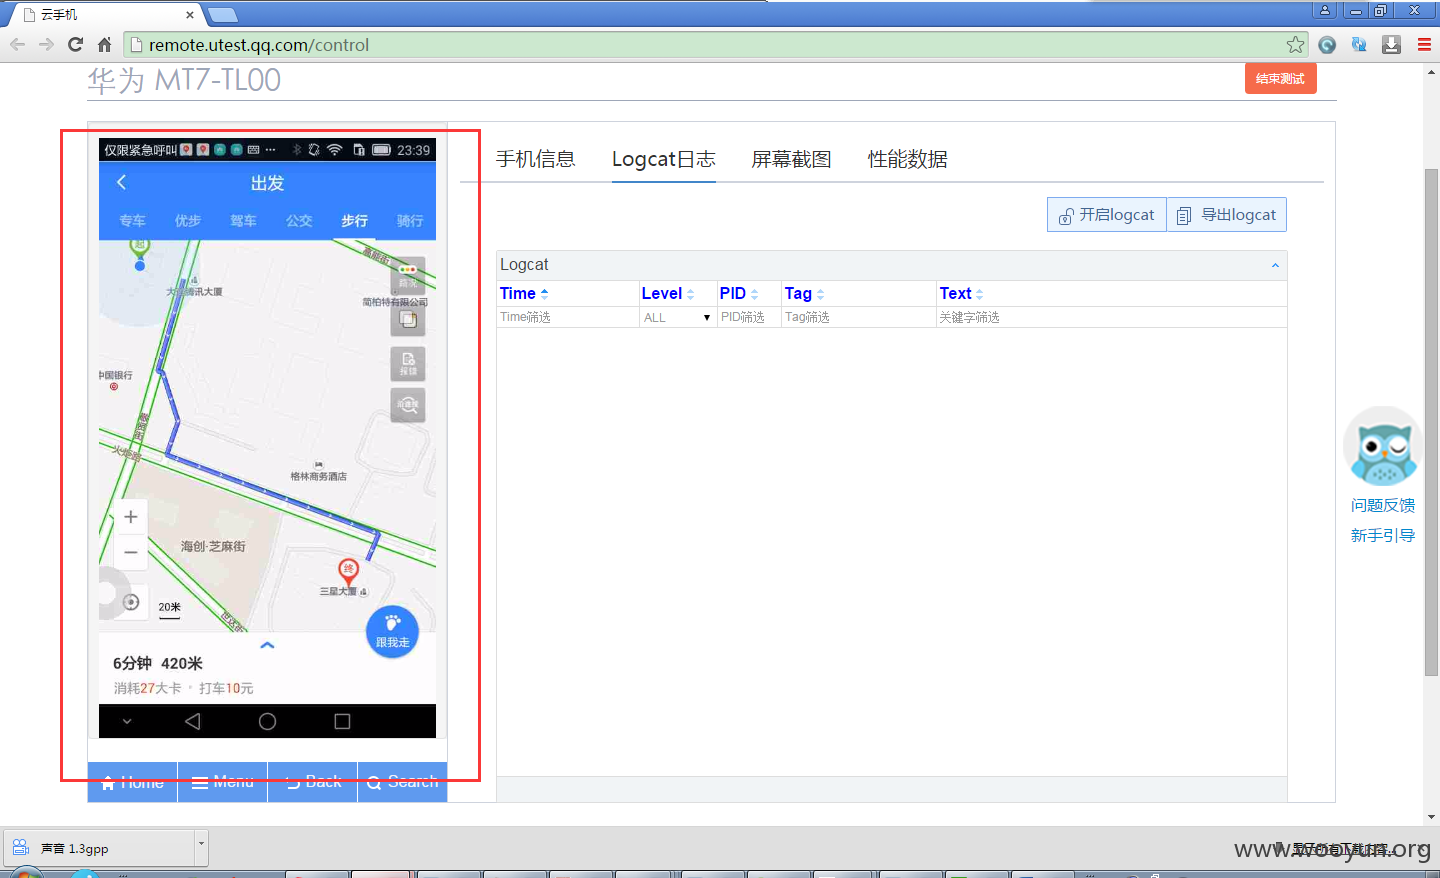Tap the locate-me target icon on map

tap(131, 602)
